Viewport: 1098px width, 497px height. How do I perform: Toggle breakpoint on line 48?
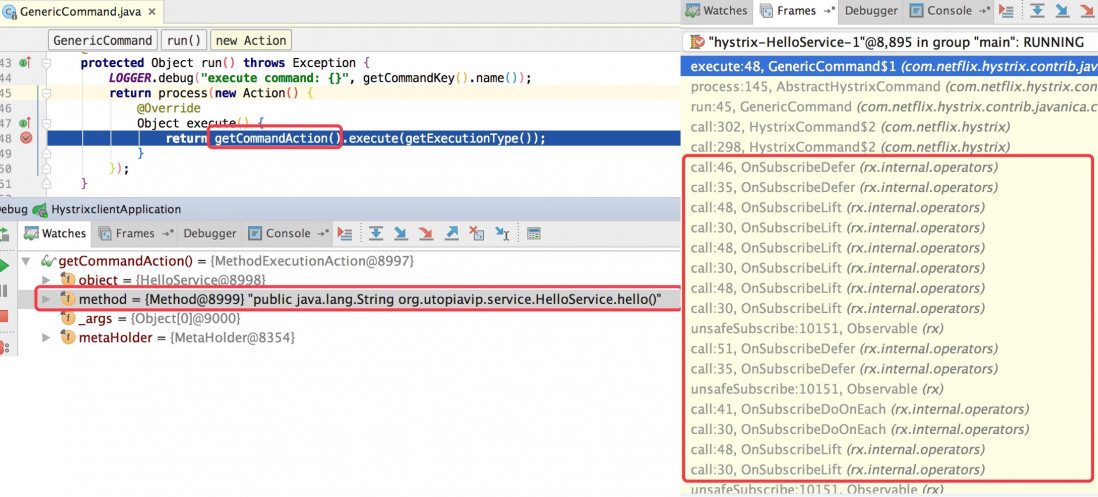click(x=27, y=138)
